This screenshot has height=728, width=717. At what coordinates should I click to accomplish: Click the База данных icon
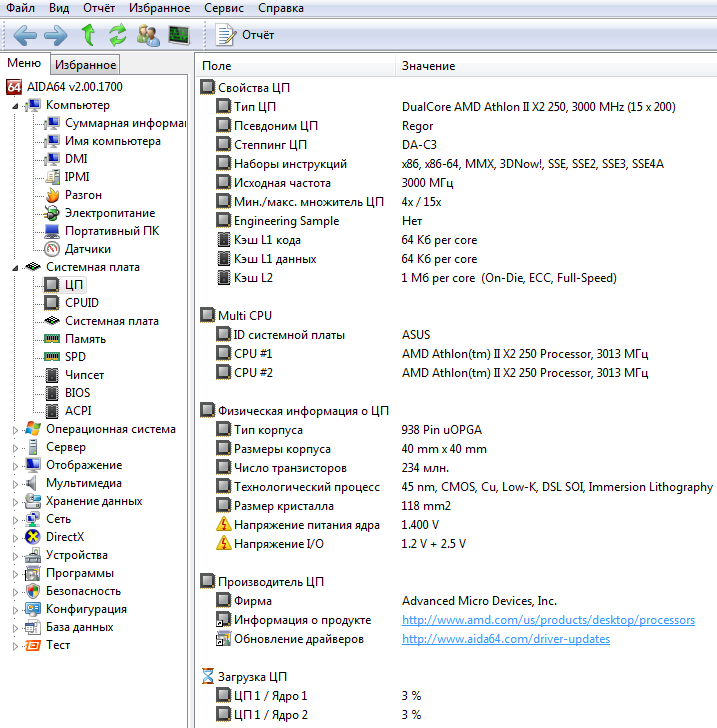coord(33,627)
